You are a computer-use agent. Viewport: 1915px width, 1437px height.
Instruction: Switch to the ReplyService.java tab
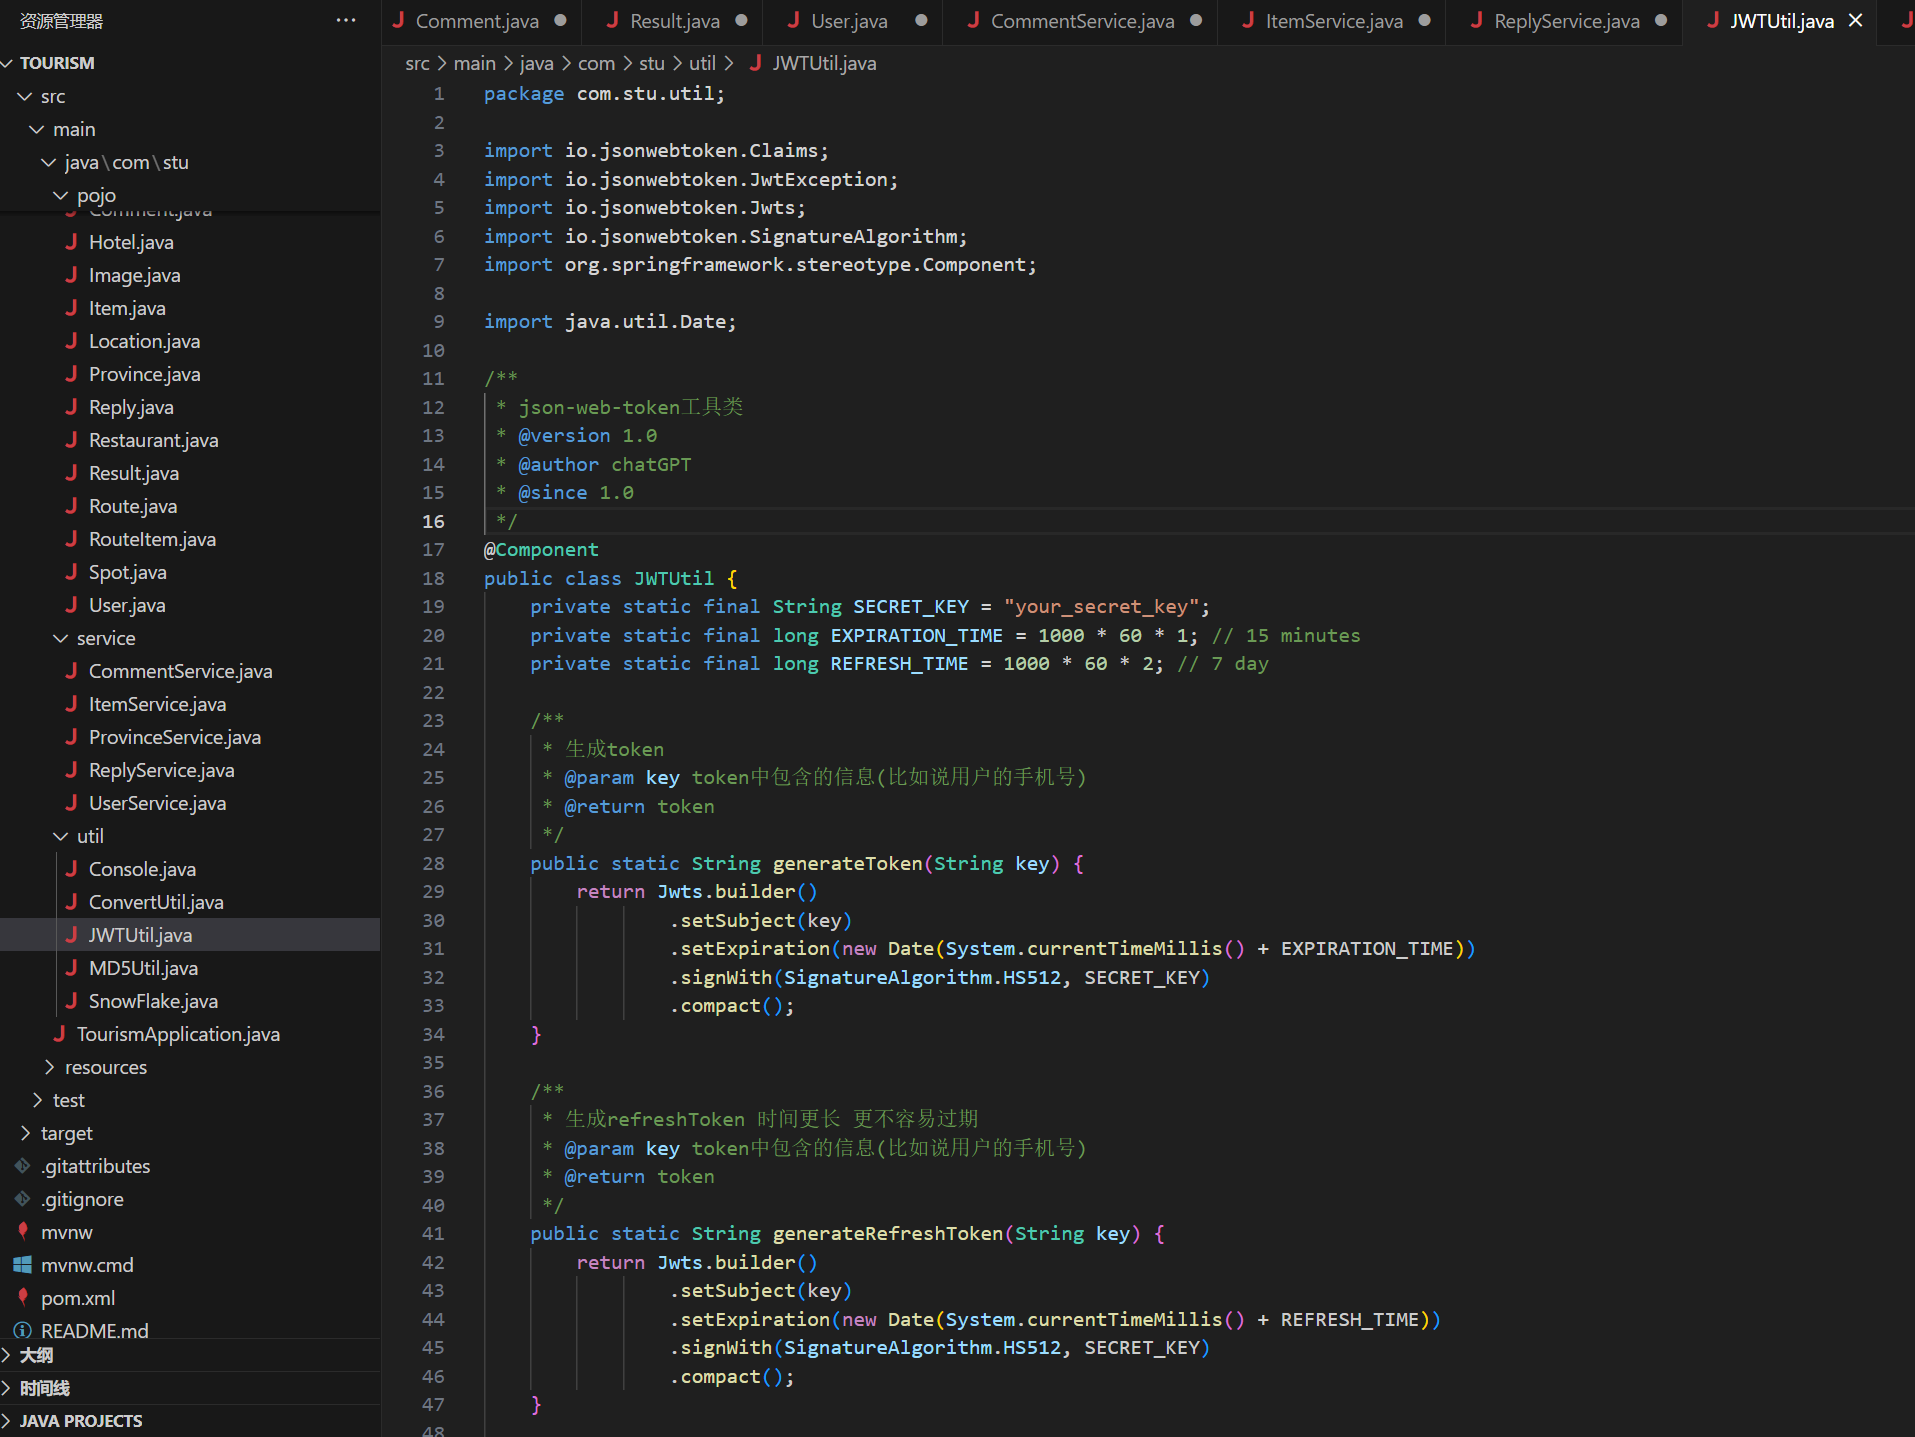point(1566,21)
